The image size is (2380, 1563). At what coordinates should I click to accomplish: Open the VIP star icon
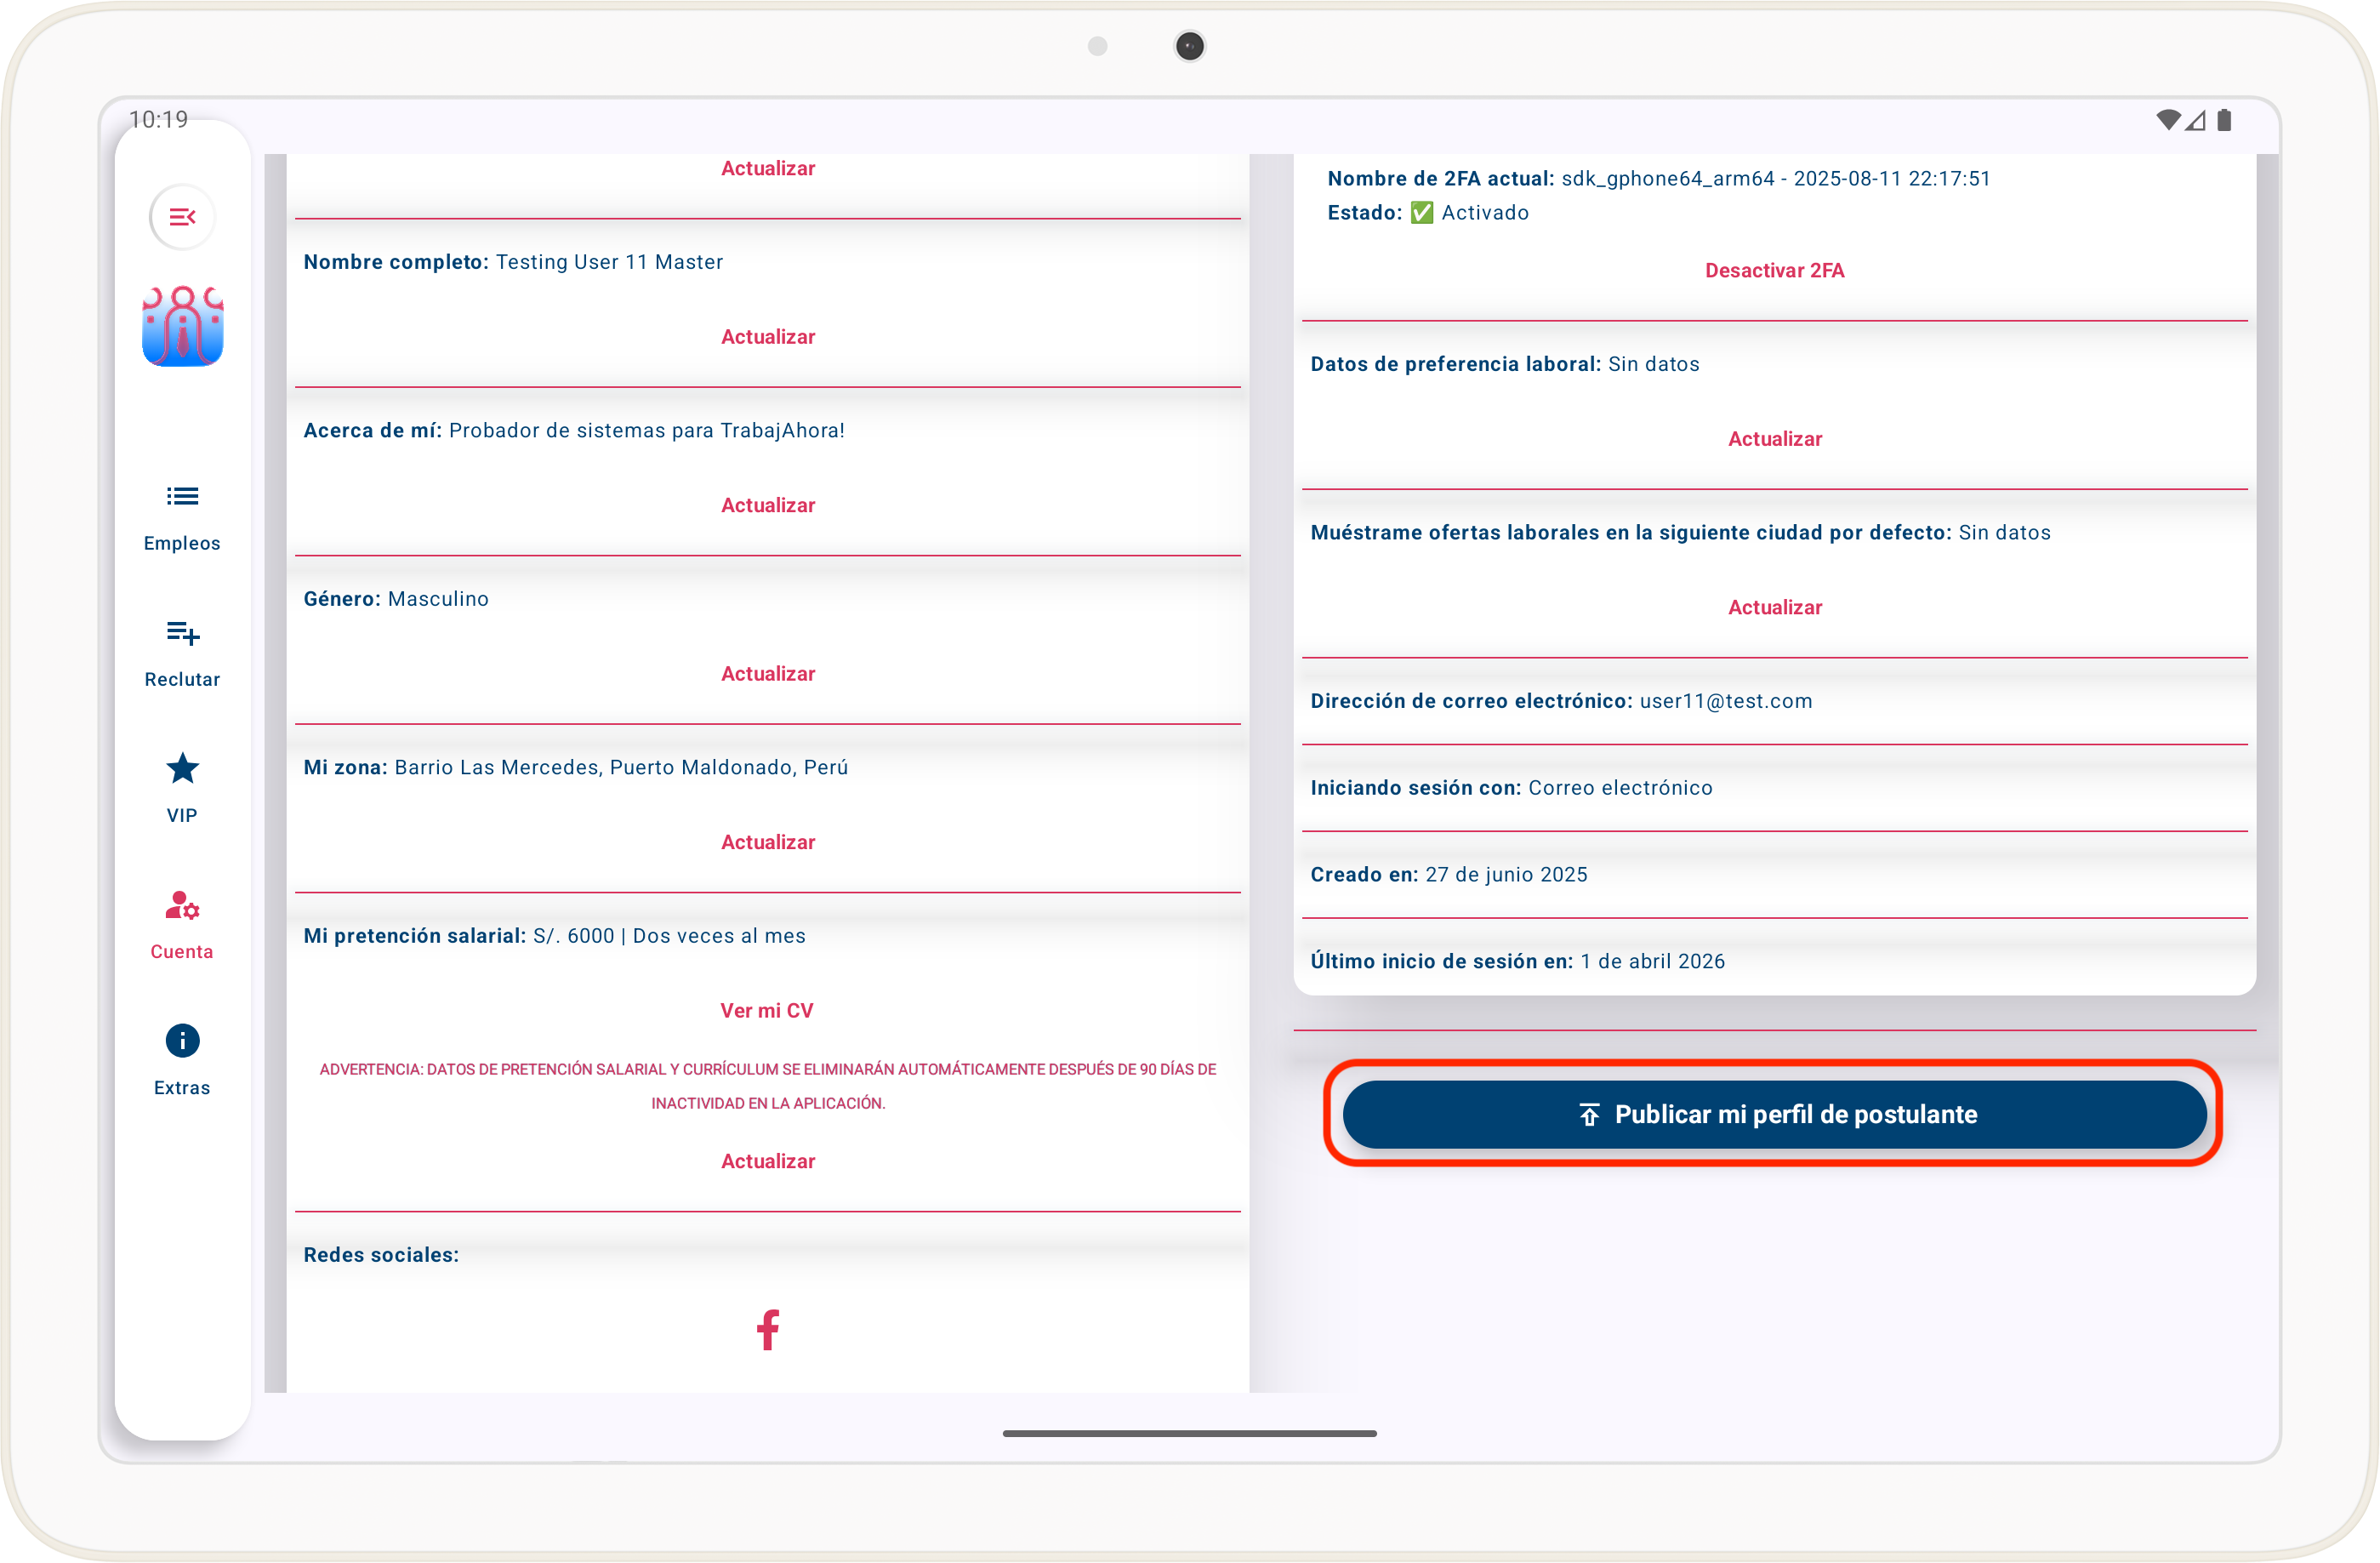[x=182, y=769]
